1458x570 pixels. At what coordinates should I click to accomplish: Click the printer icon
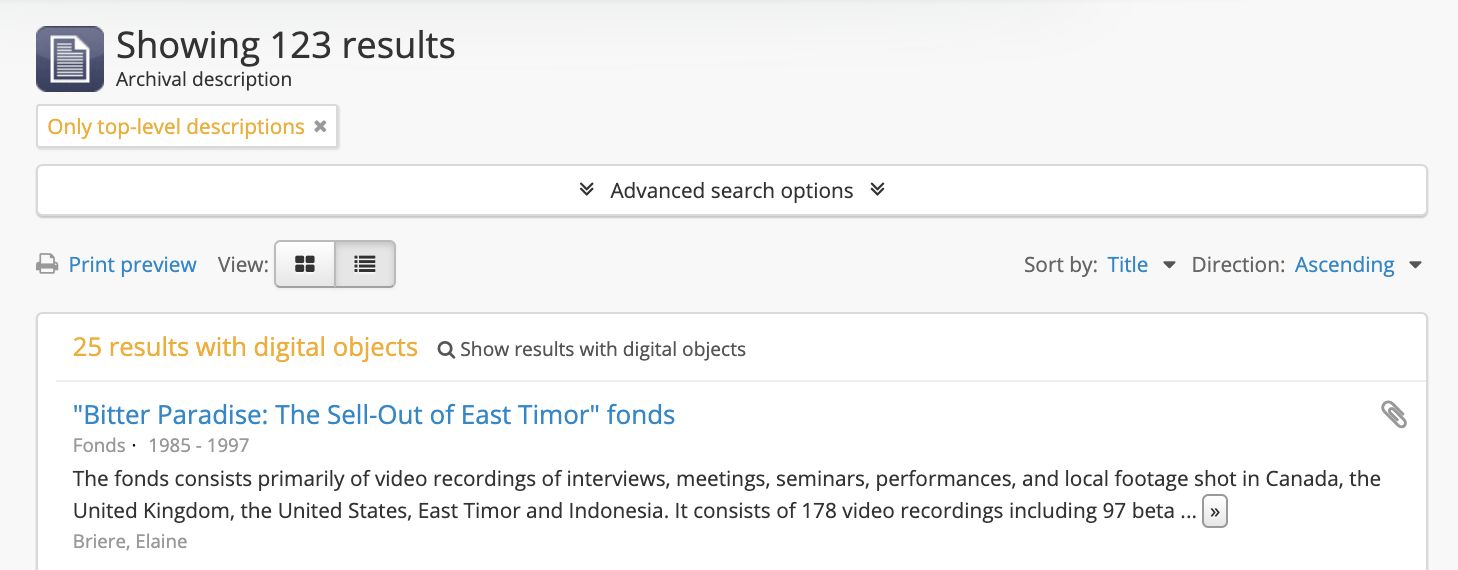pyautogui.click(x=47, y=265)
